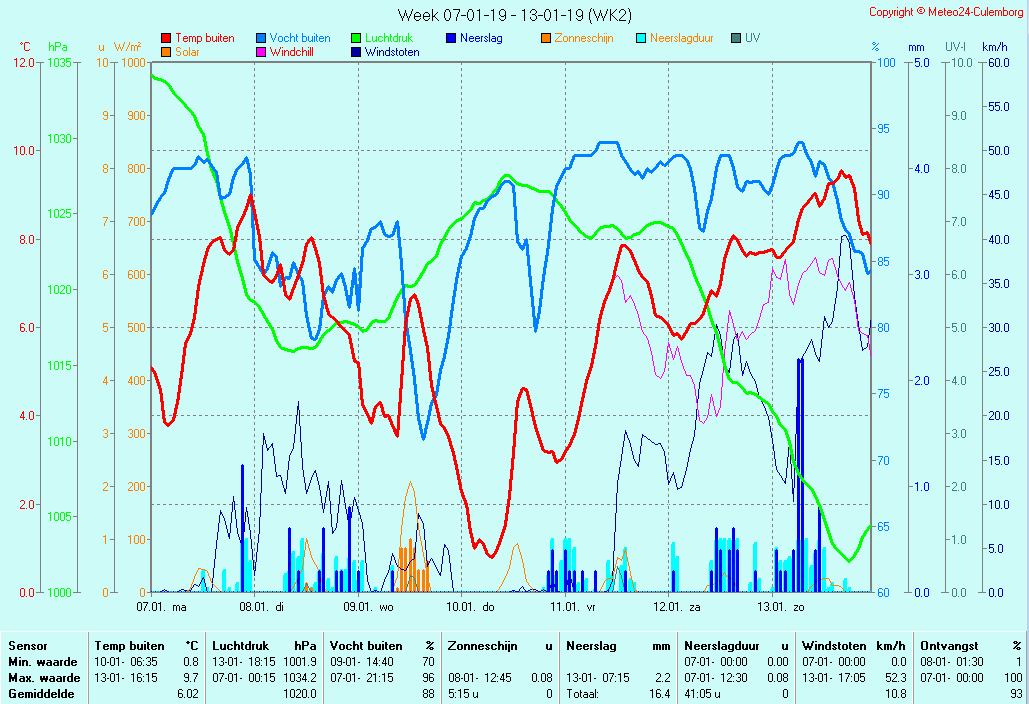Click the orange Zonneschijn legend swatch
The width and height of the screenshot is (1029, 704).
point(546,39)
